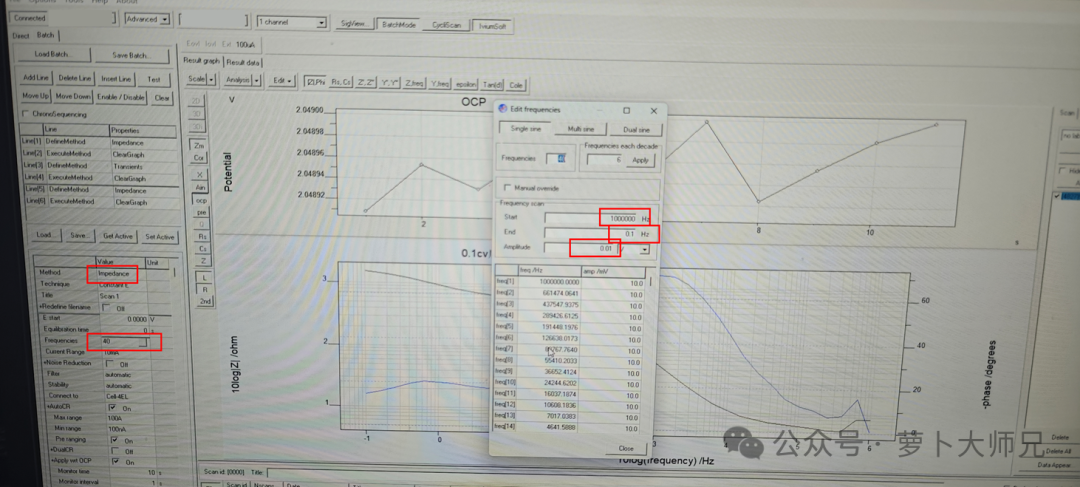Open the Frequencies editor button in method grid

[141, 342]
